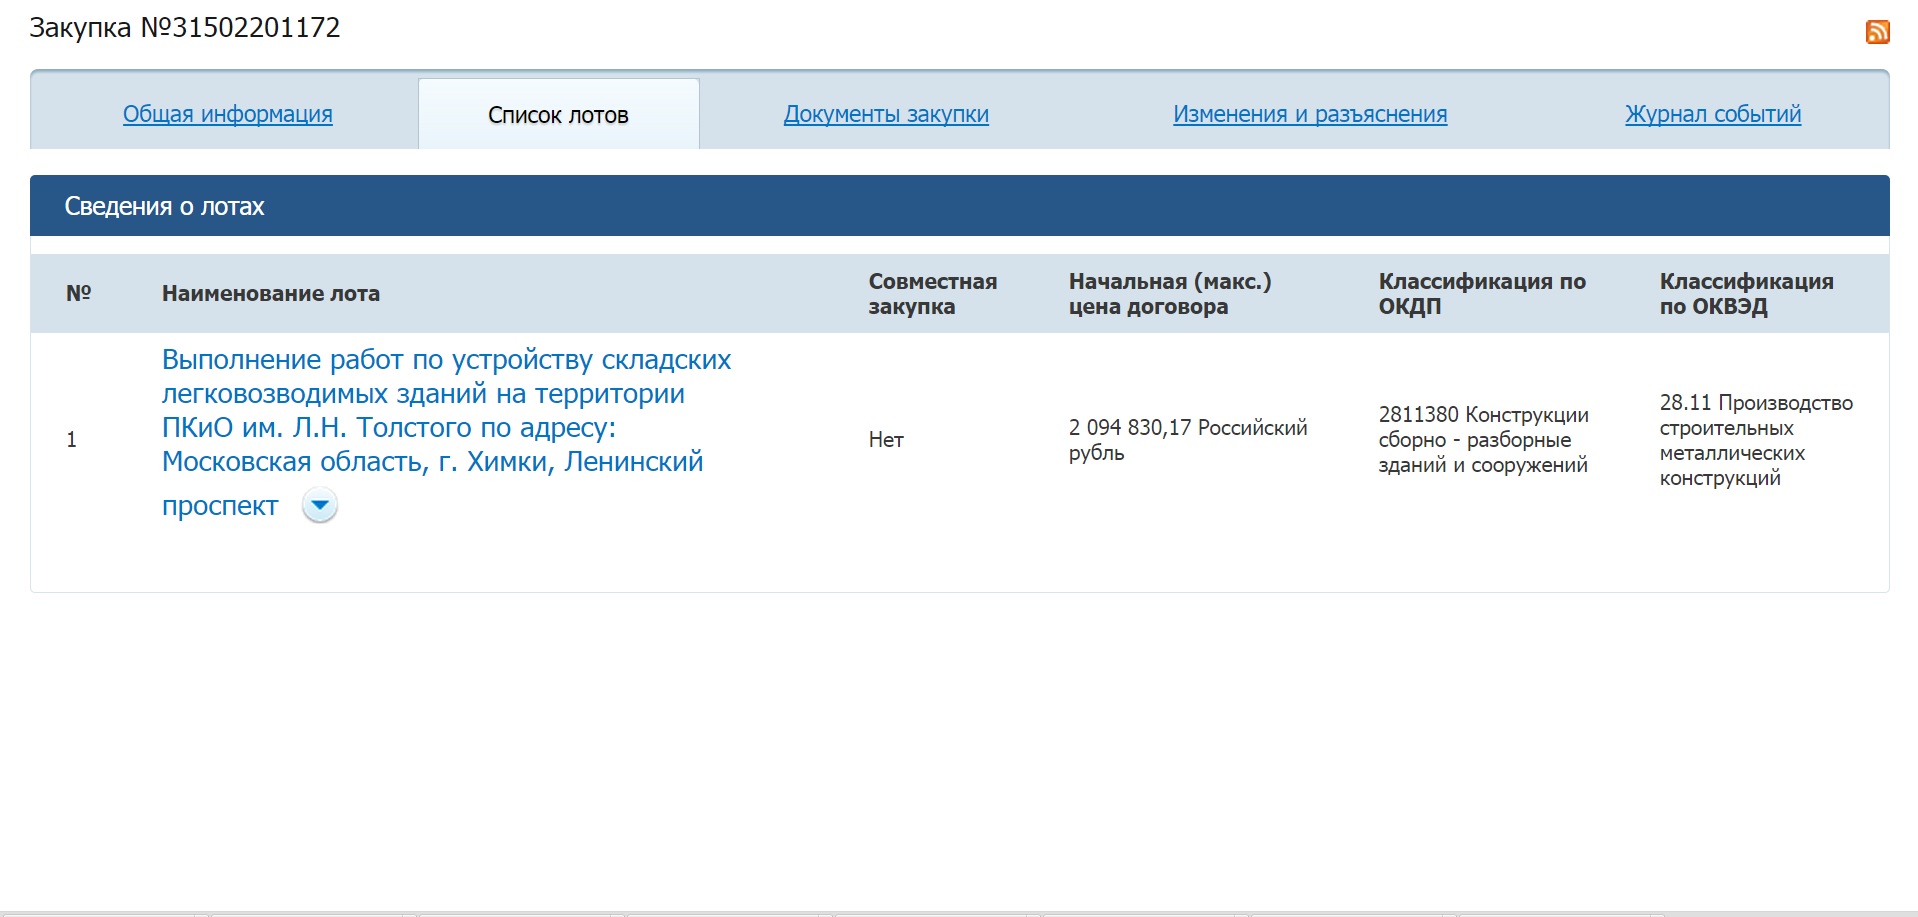
Task: Open the Общая информация tab
Action: (x=227, y=114)
